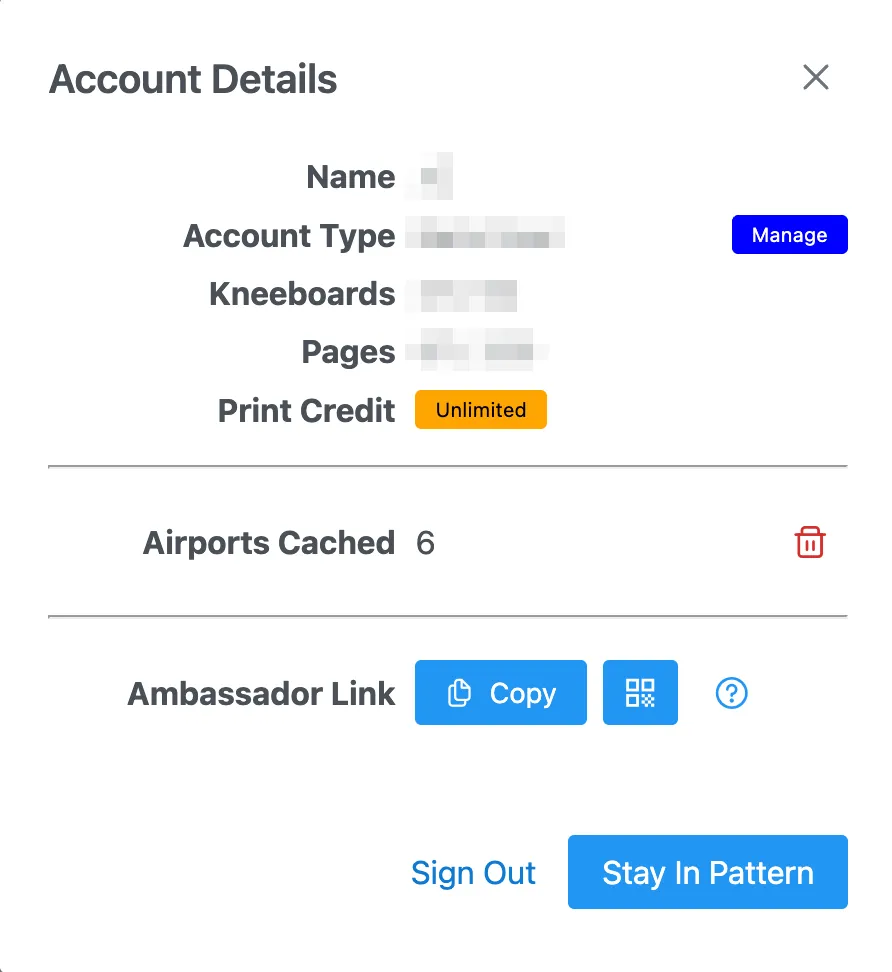Clear cached airports with trash icon
Image resolution: width=892 pixels, height=972 pixels.
click(x=809, y=543)
